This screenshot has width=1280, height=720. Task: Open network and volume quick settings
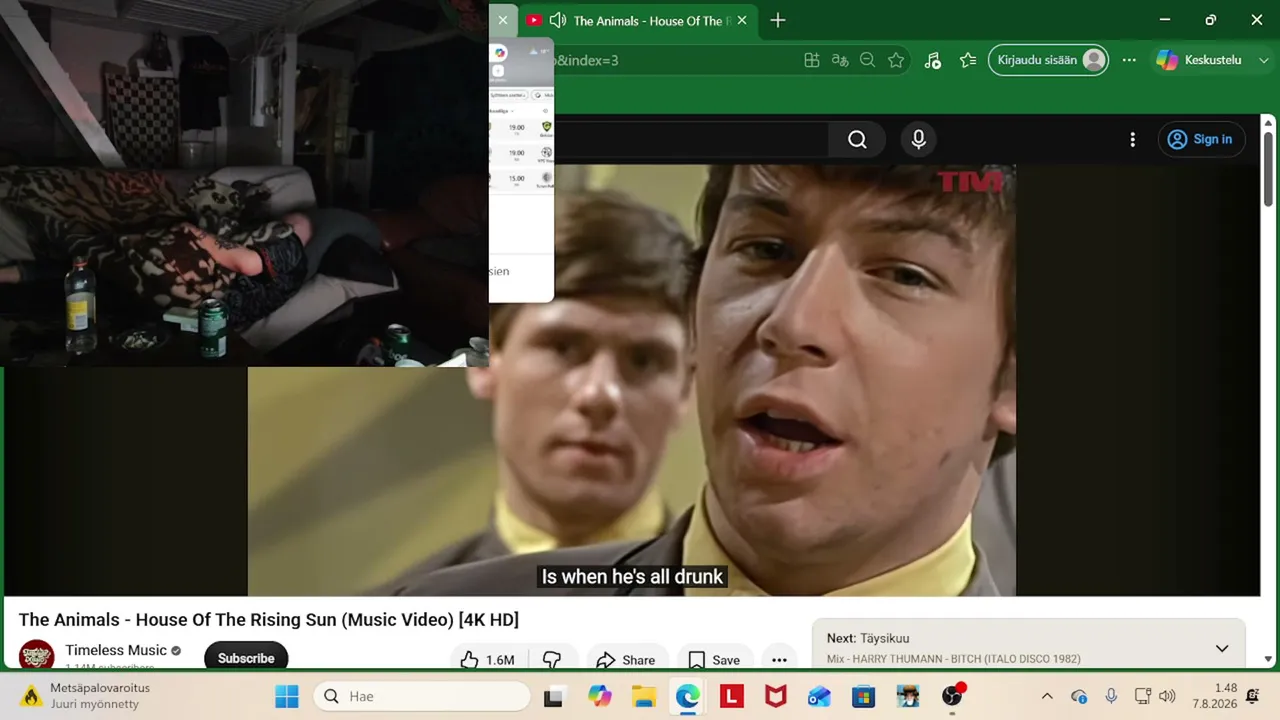pos(1155,696)
